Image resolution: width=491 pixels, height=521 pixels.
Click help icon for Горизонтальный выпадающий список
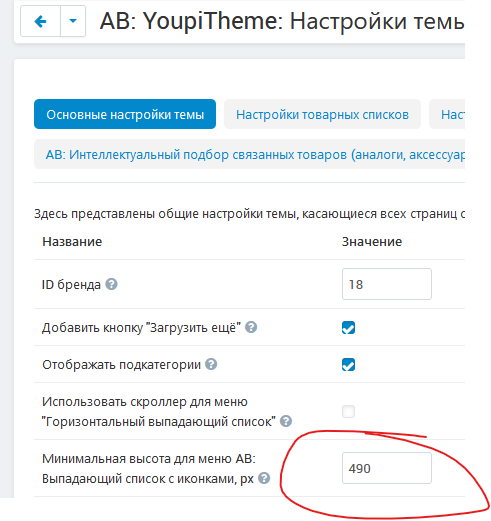pyautogui.click(x=286, y=421)
